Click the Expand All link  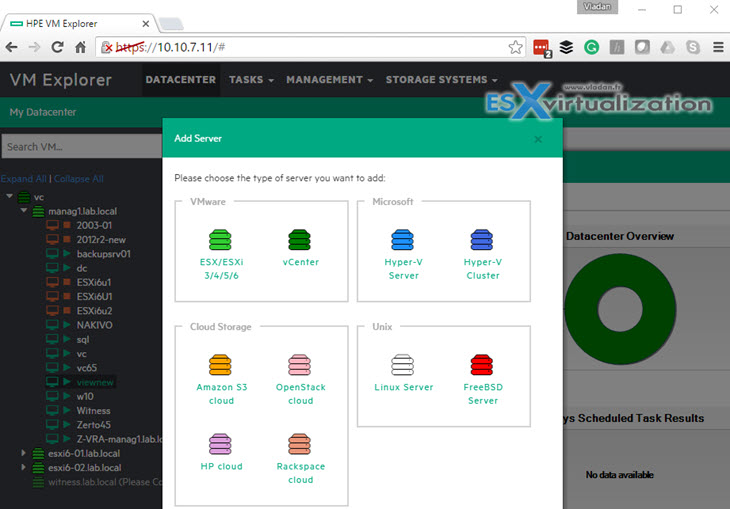click(x=24, y=179)
